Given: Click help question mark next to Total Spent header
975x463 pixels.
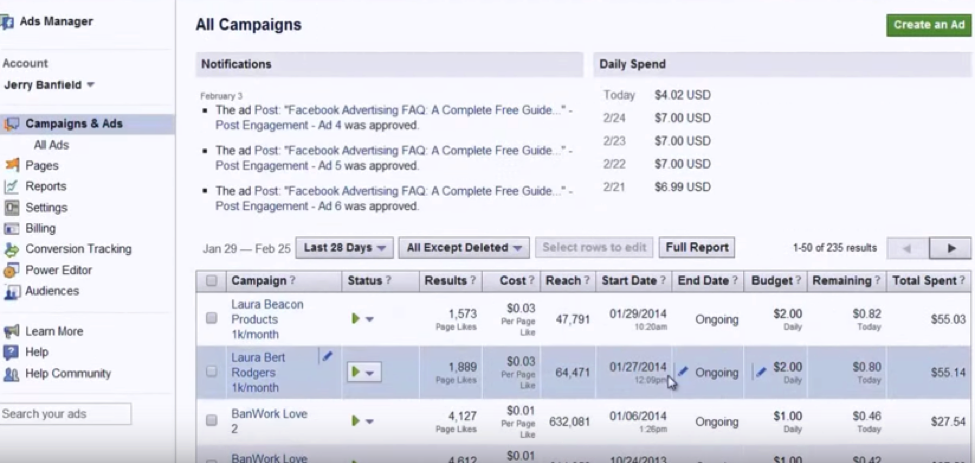Looking at the screenshot, I should pos(963,281).
